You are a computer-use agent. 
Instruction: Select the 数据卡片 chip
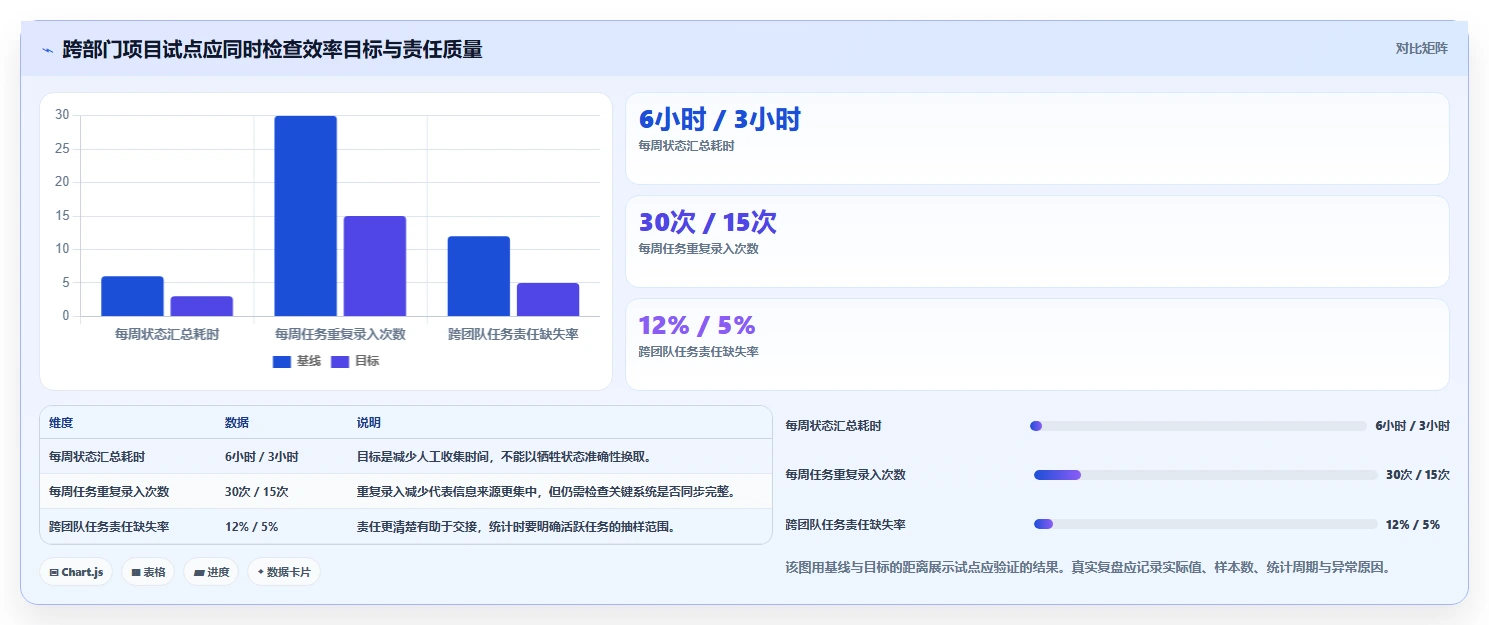click(x=284, y=572)
